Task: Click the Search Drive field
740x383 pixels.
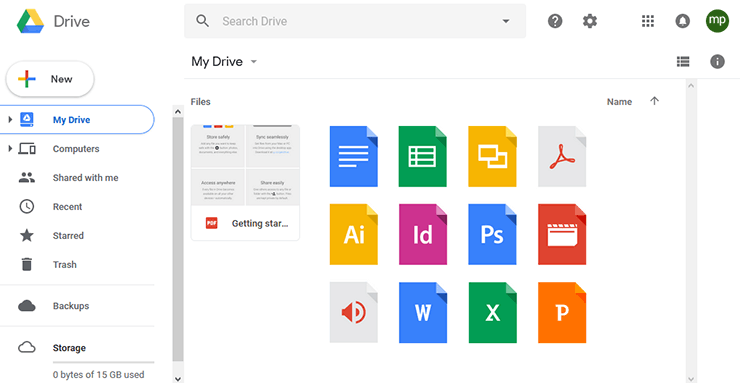Action: (355, 21)
